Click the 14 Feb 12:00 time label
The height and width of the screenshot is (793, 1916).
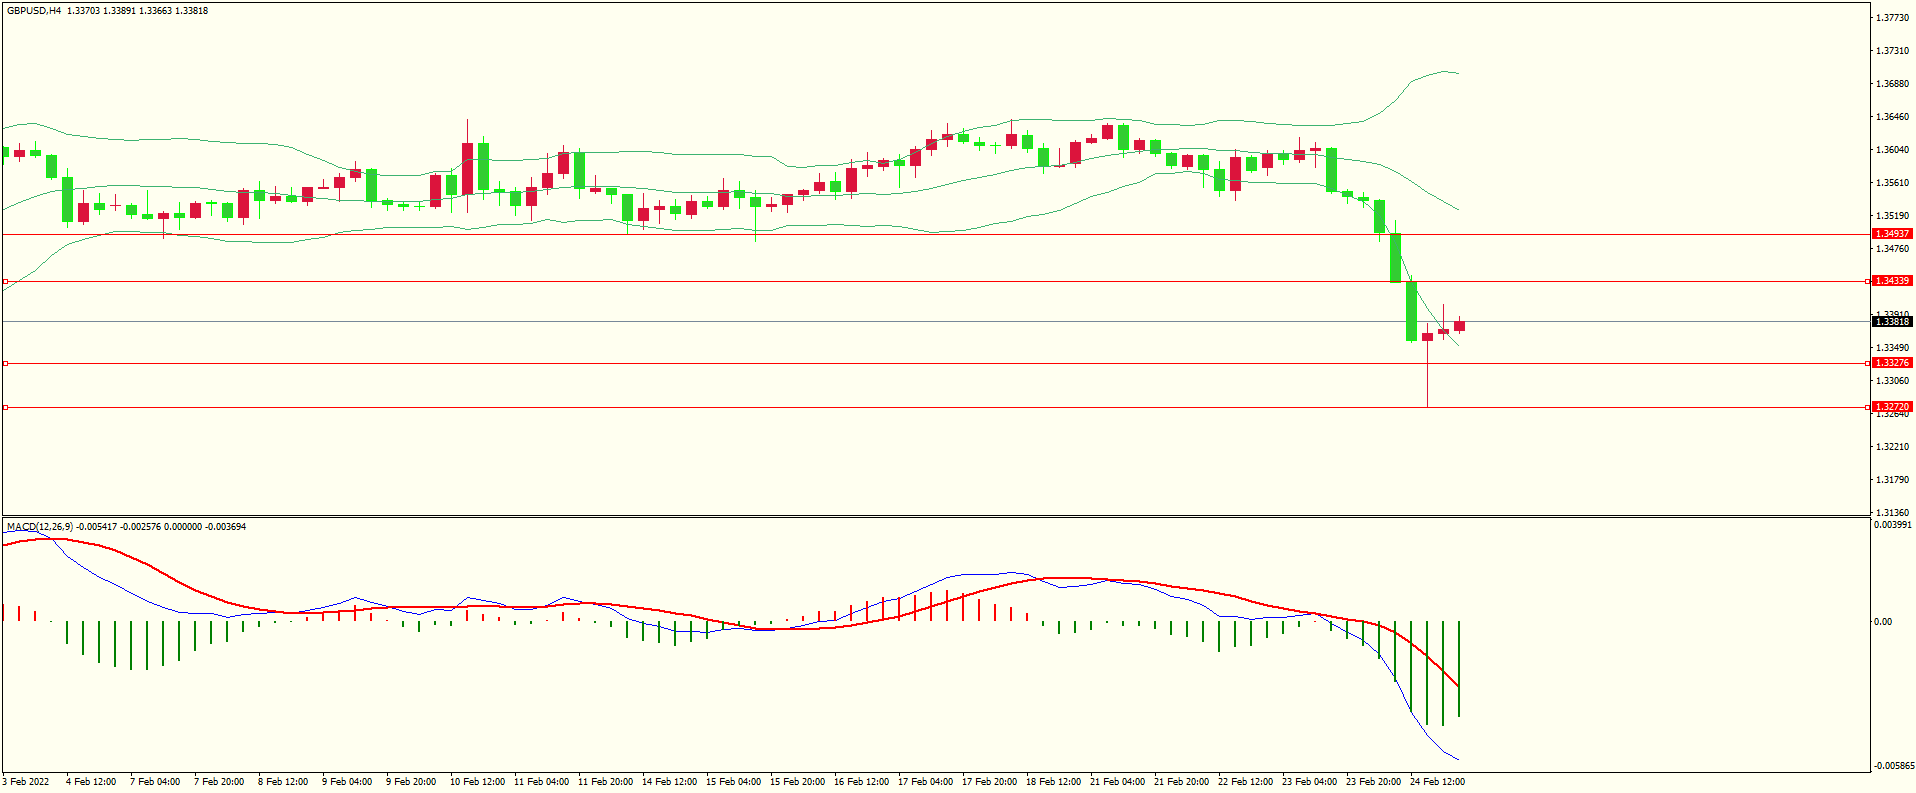[x=670, y=782]
